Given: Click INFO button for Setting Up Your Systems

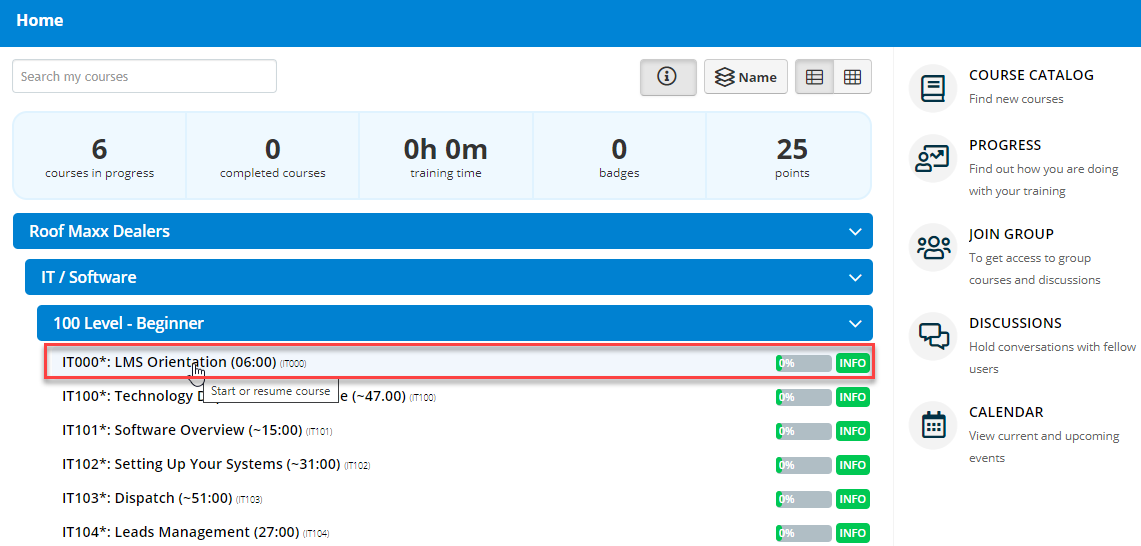Looking at the screenshot, I should pyautogui.click(x=852, y=465).
